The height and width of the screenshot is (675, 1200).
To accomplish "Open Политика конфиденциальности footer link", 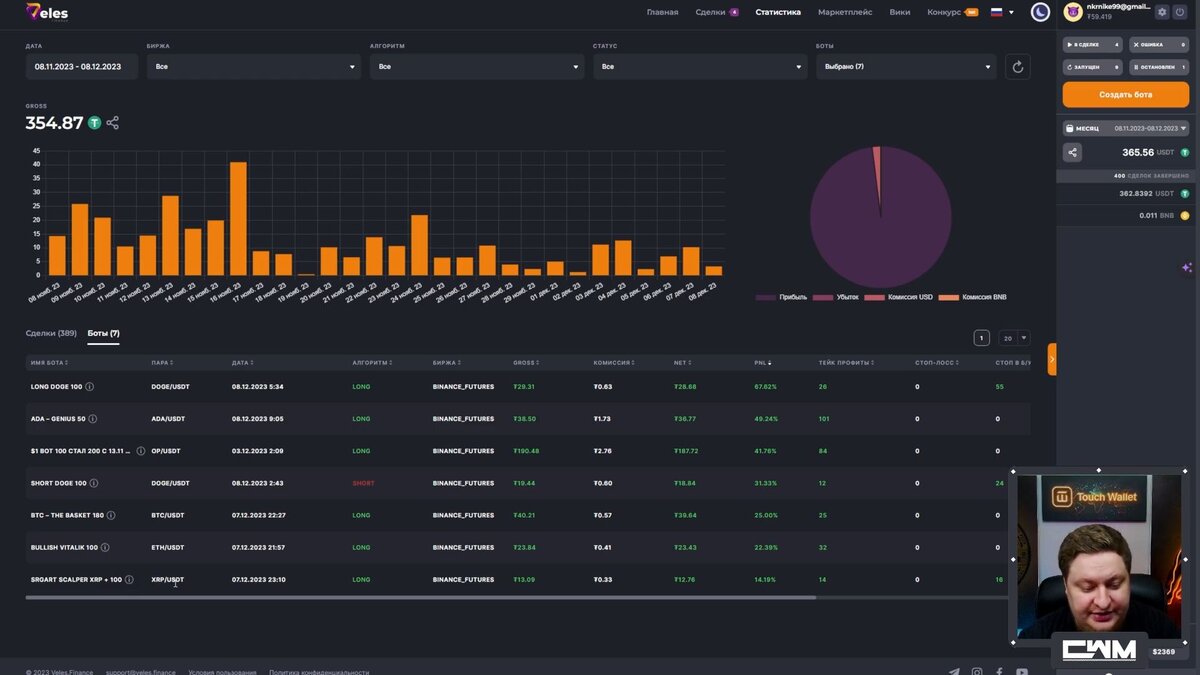I will (x=319, y=672).
